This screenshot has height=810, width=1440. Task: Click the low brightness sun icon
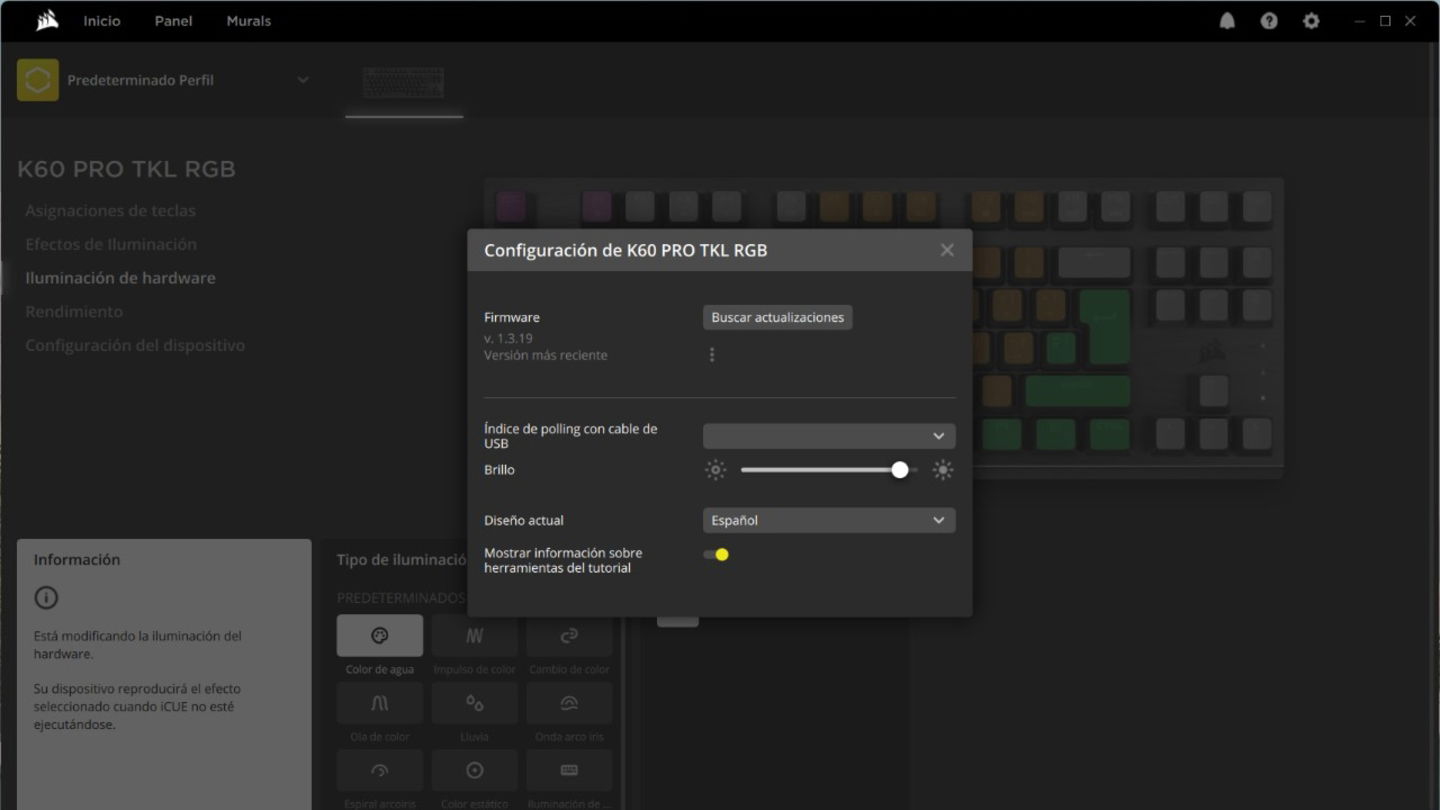tap(716, 470)
